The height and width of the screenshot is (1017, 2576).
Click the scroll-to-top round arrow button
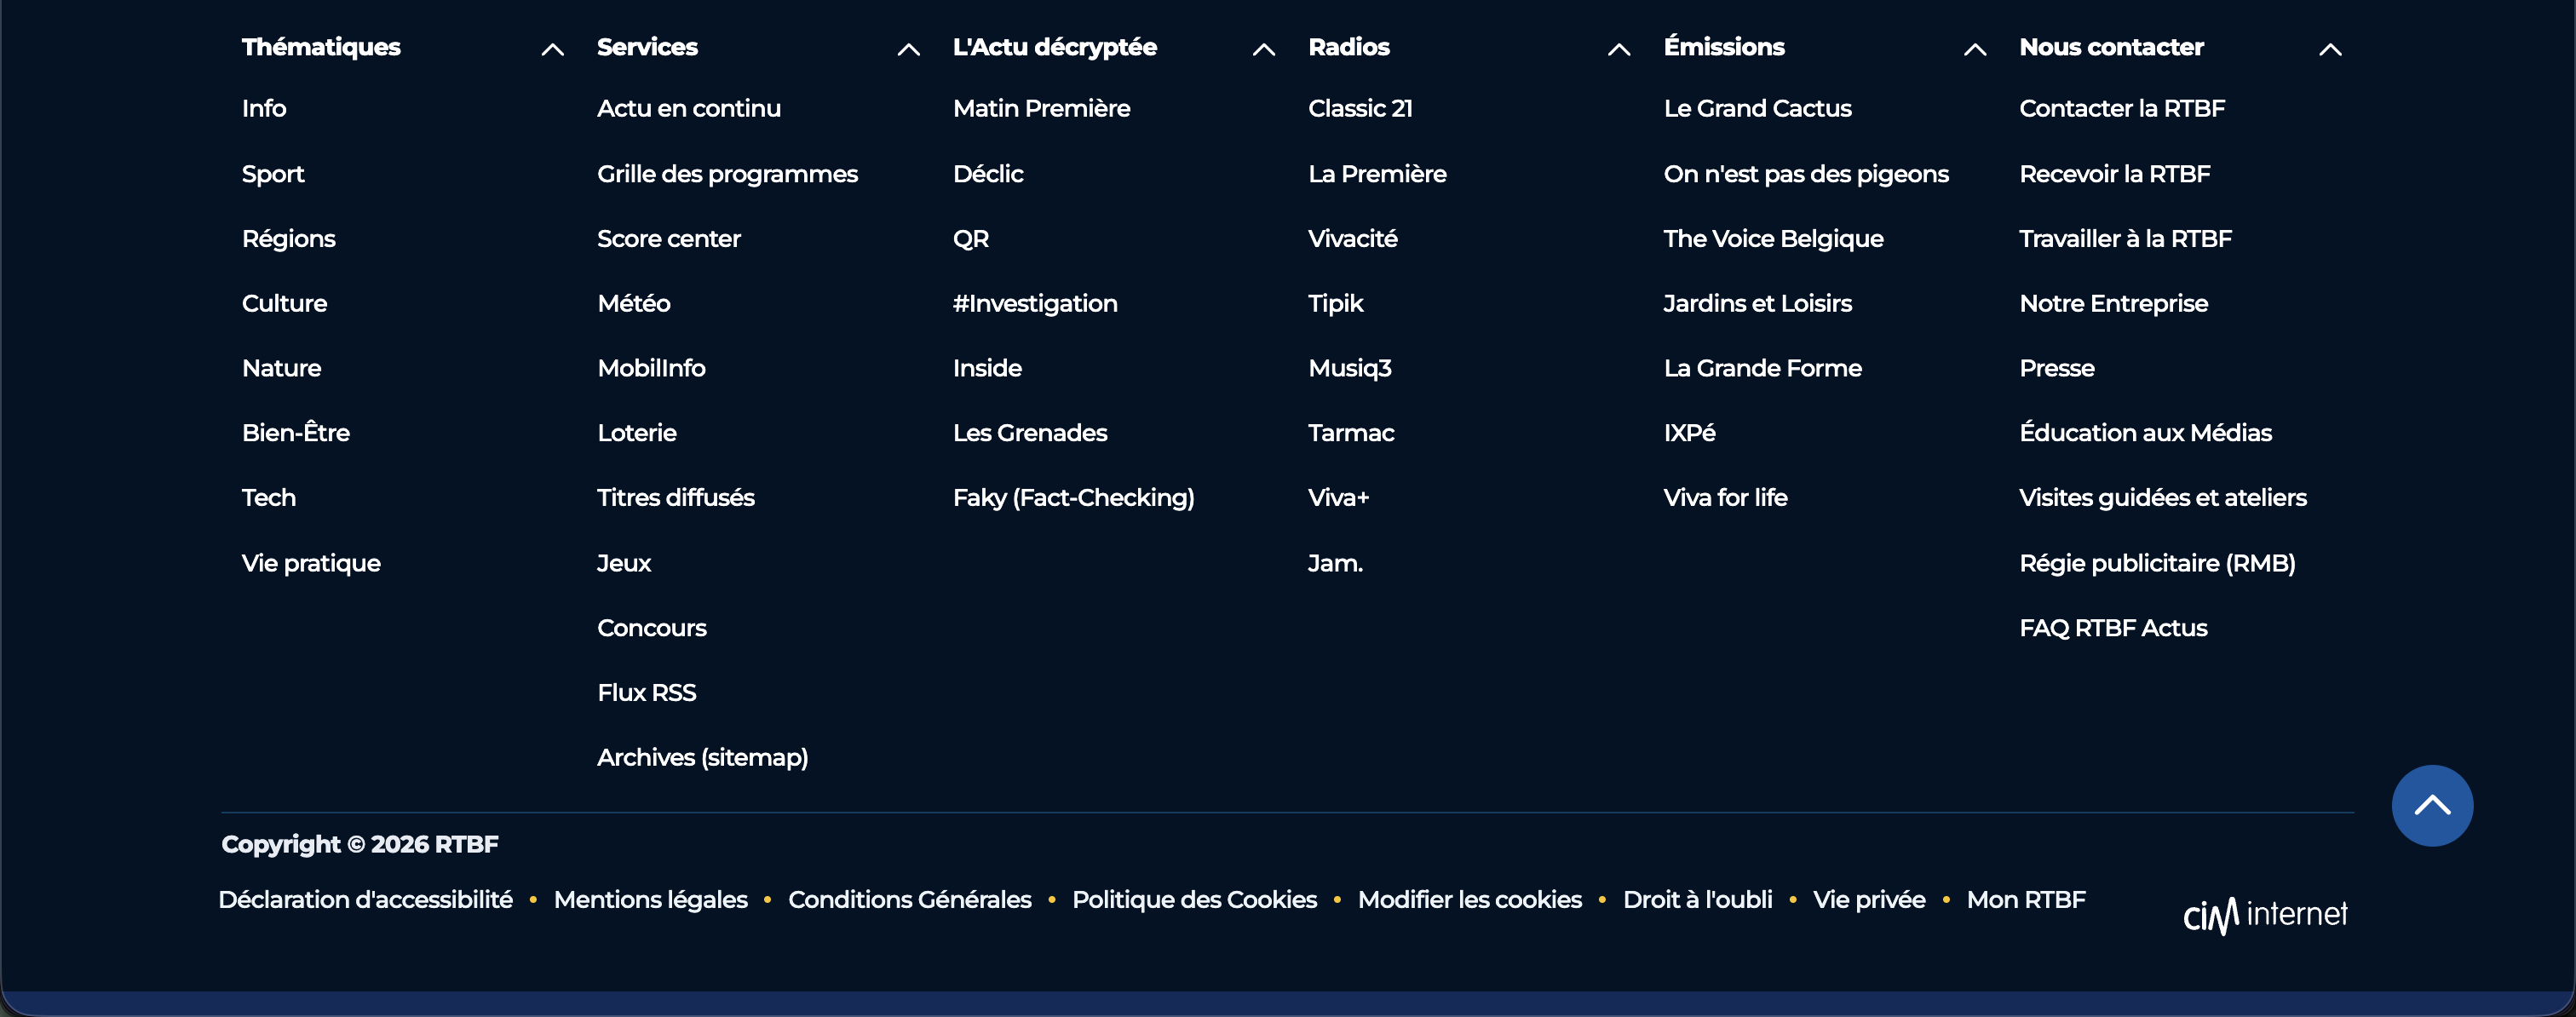2432,805
